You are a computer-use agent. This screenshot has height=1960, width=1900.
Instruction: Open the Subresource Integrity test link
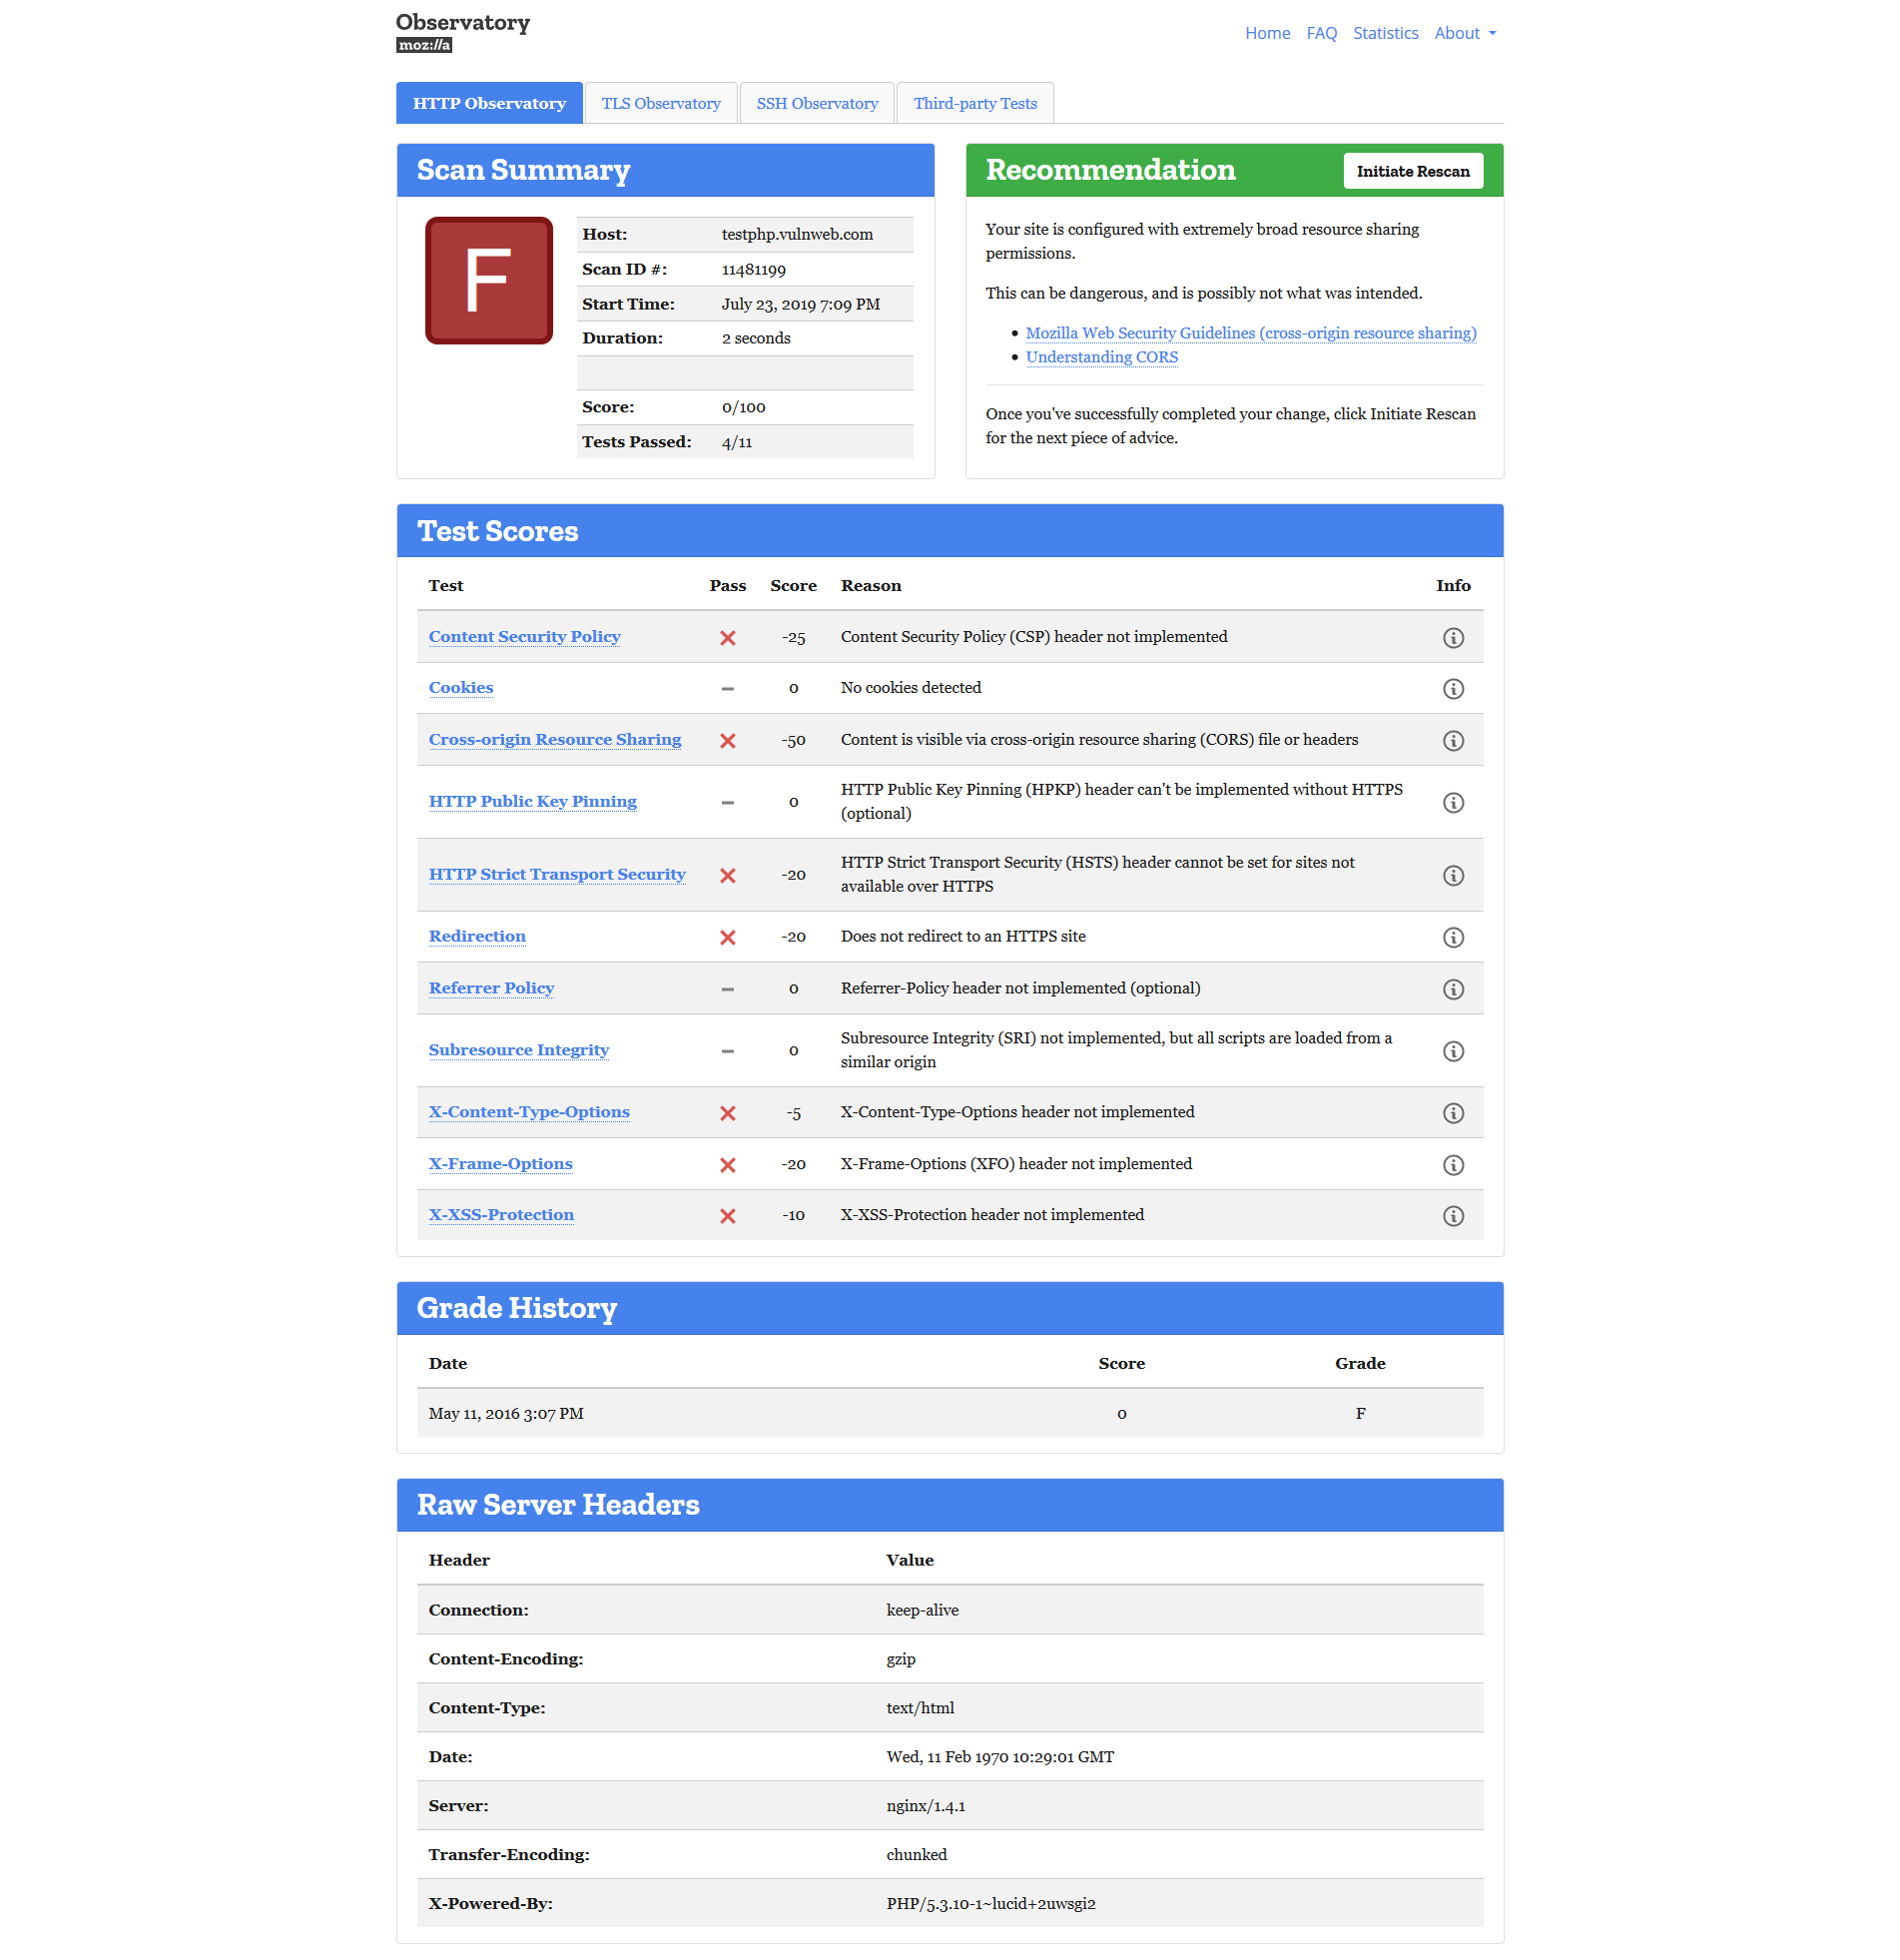click(518, 1051)
